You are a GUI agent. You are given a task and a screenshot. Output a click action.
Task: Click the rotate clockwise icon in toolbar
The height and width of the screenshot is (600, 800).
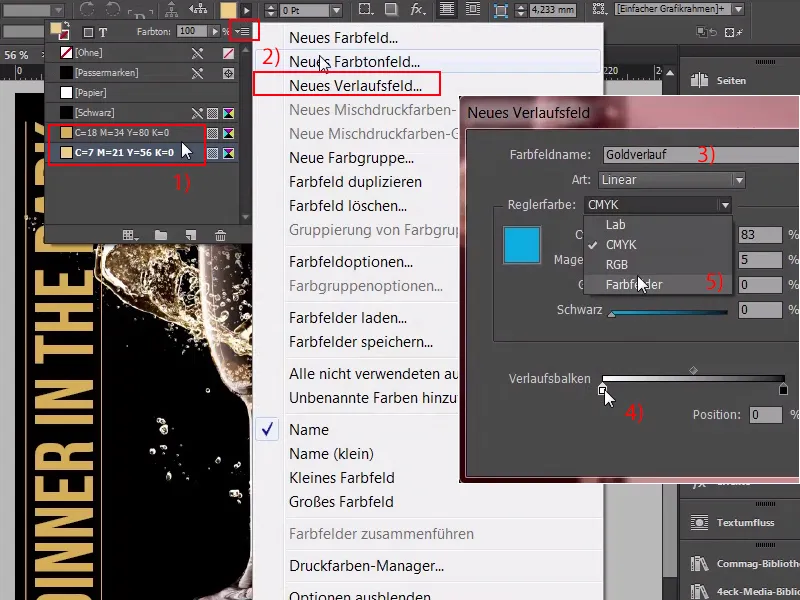click(87, 9)
